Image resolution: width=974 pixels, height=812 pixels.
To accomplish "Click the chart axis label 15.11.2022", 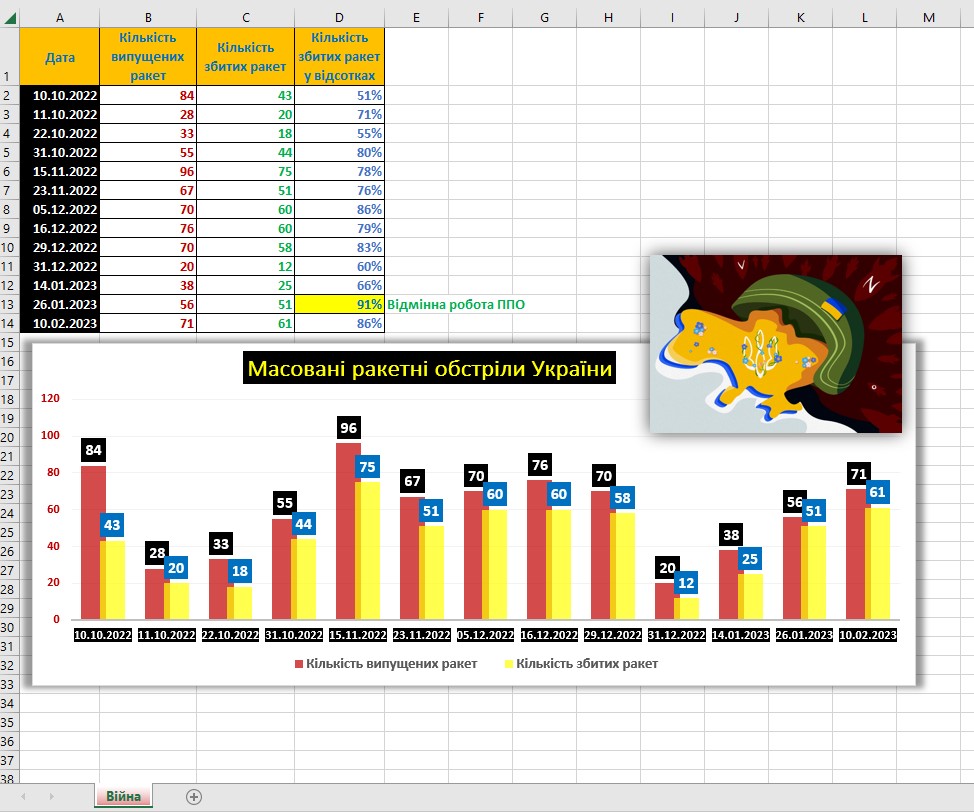I will (x=357, y=635).
